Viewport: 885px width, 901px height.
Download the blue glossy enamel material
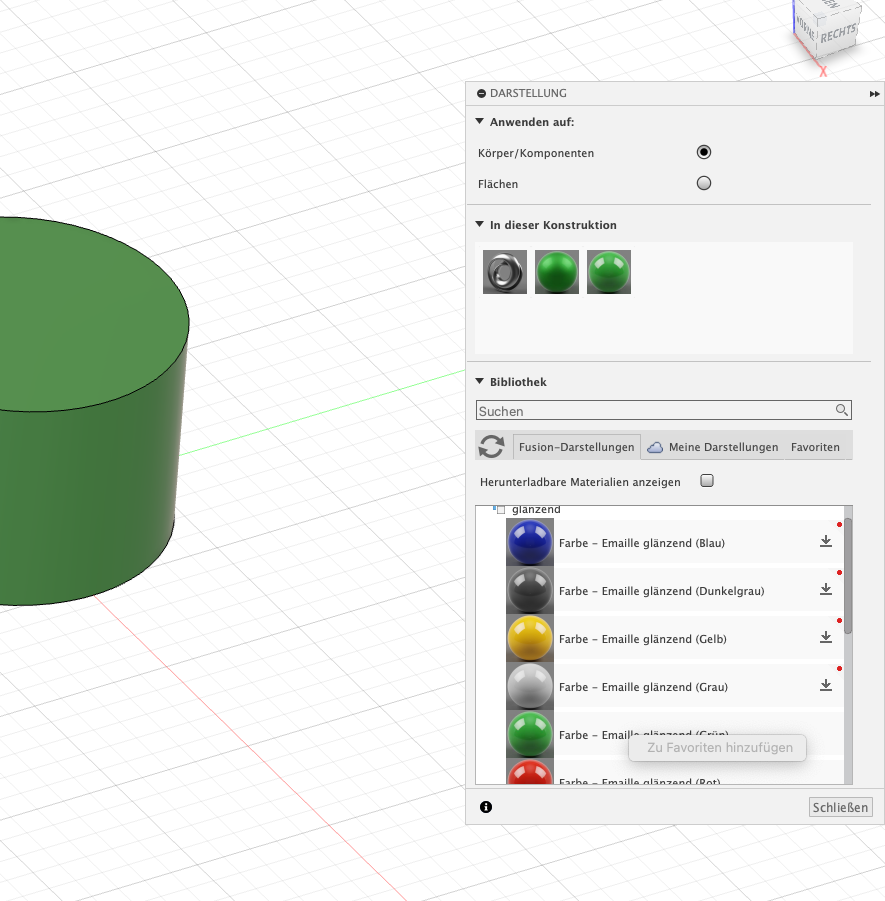(826, 542)
